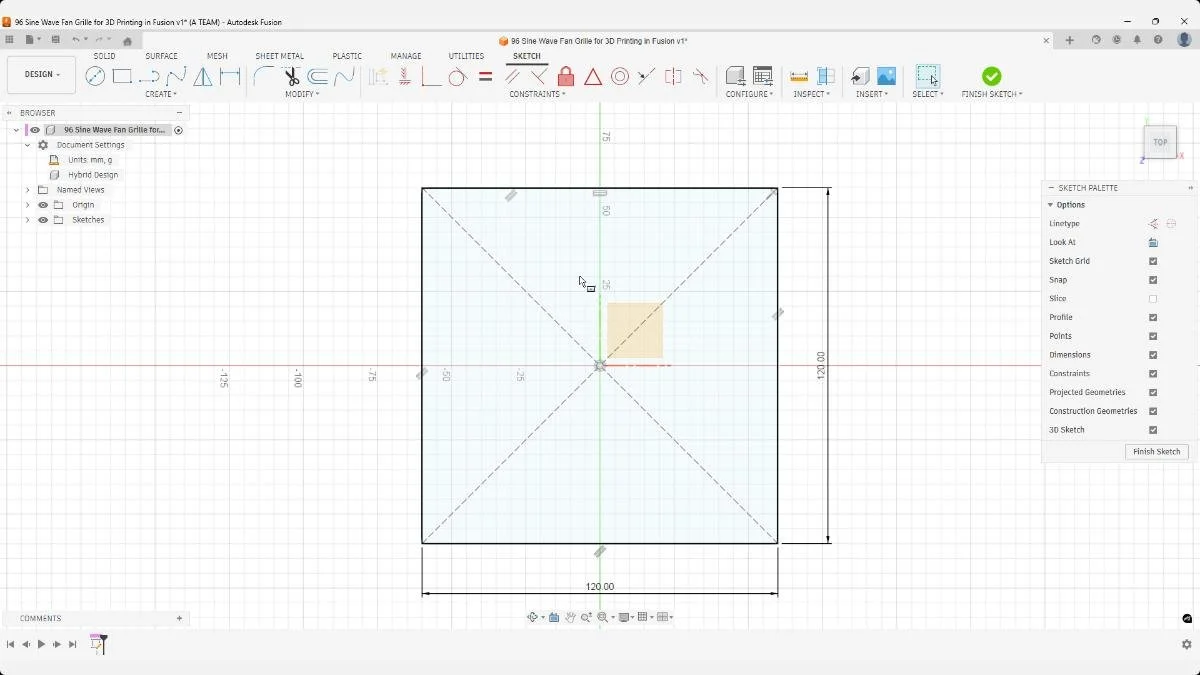Screen dimensions: 1200x675
Task: Switch to the SURFACE tab
Action: point(161,56)
